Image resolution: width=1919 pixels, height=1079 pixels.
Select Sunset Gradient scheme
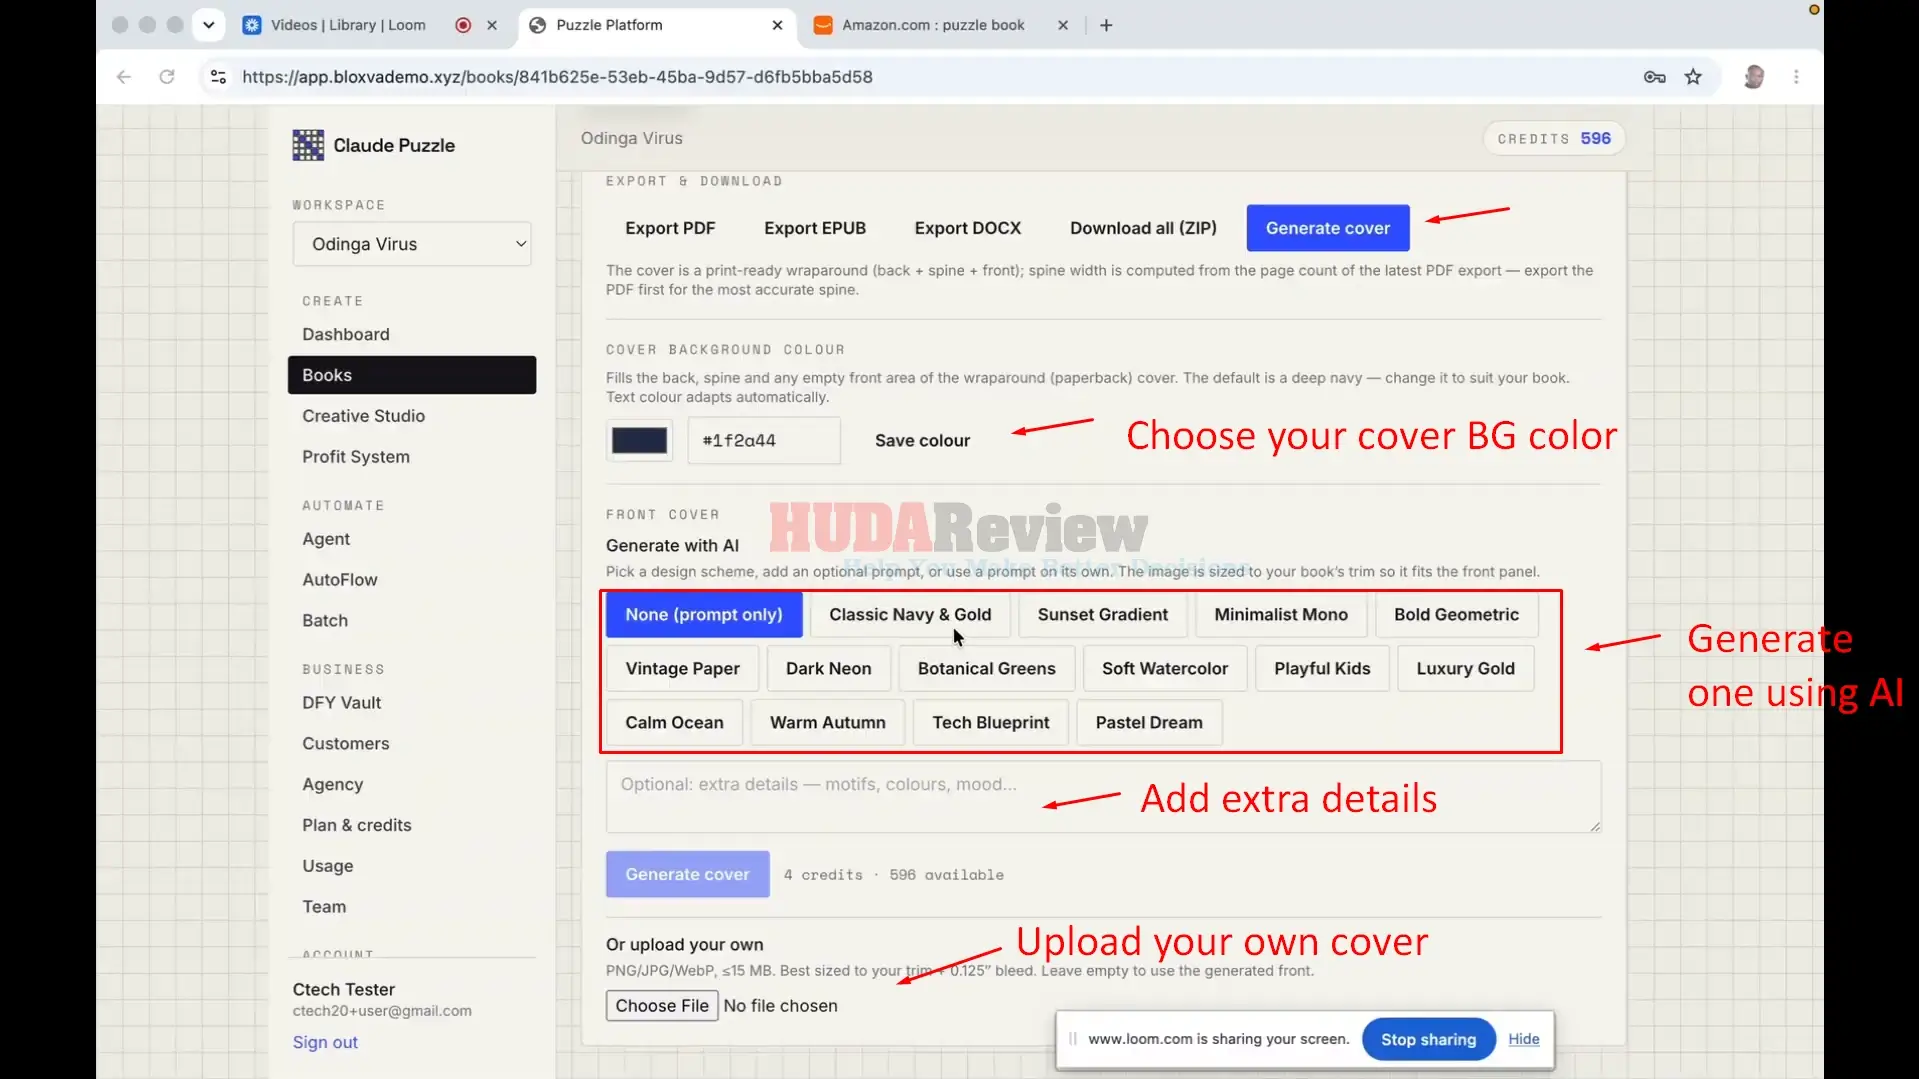pos(1102,615)
